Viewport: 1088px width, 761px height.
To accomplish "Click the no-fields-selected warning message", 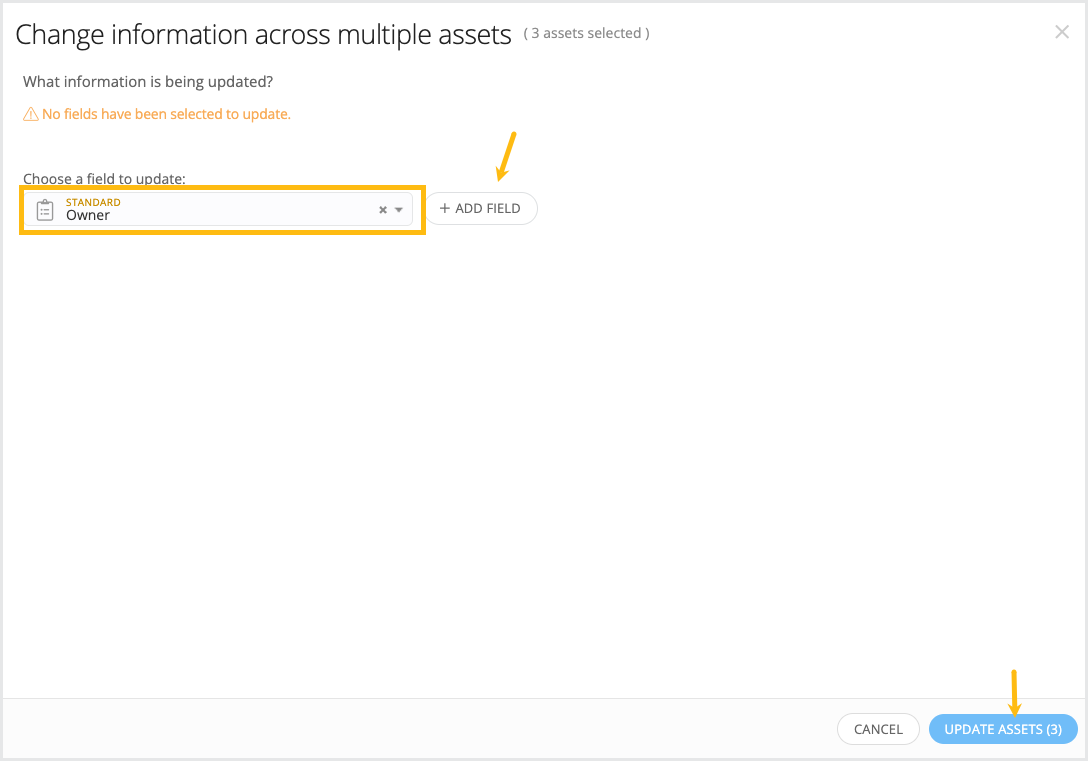I will pyautogui.click(x=166, y=114).
